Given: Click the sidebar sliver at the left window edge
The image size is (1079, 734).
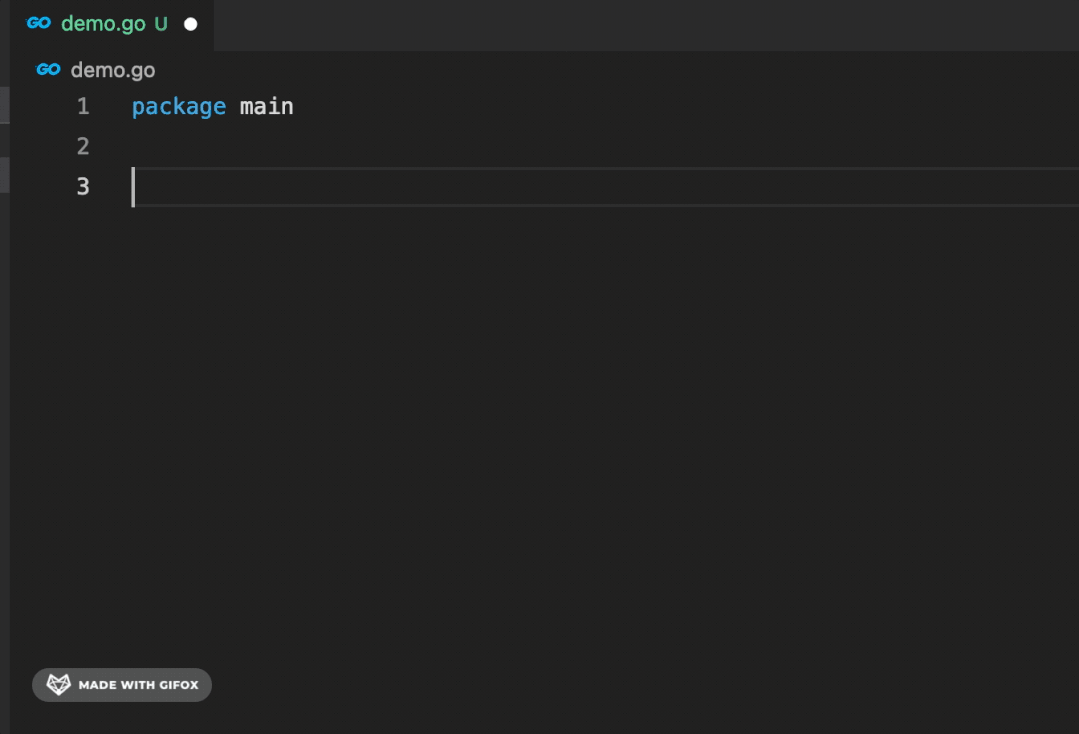Looking at the screenshot, I should click(4, 400).
